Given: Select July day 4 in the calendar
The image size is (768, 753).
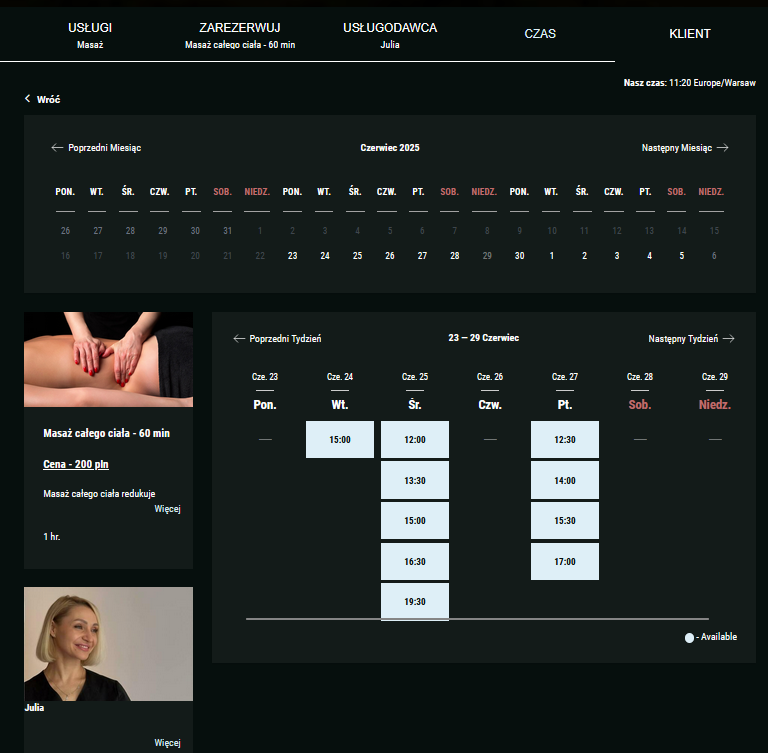Looking at the screenshot, I should tap(649, 256).
